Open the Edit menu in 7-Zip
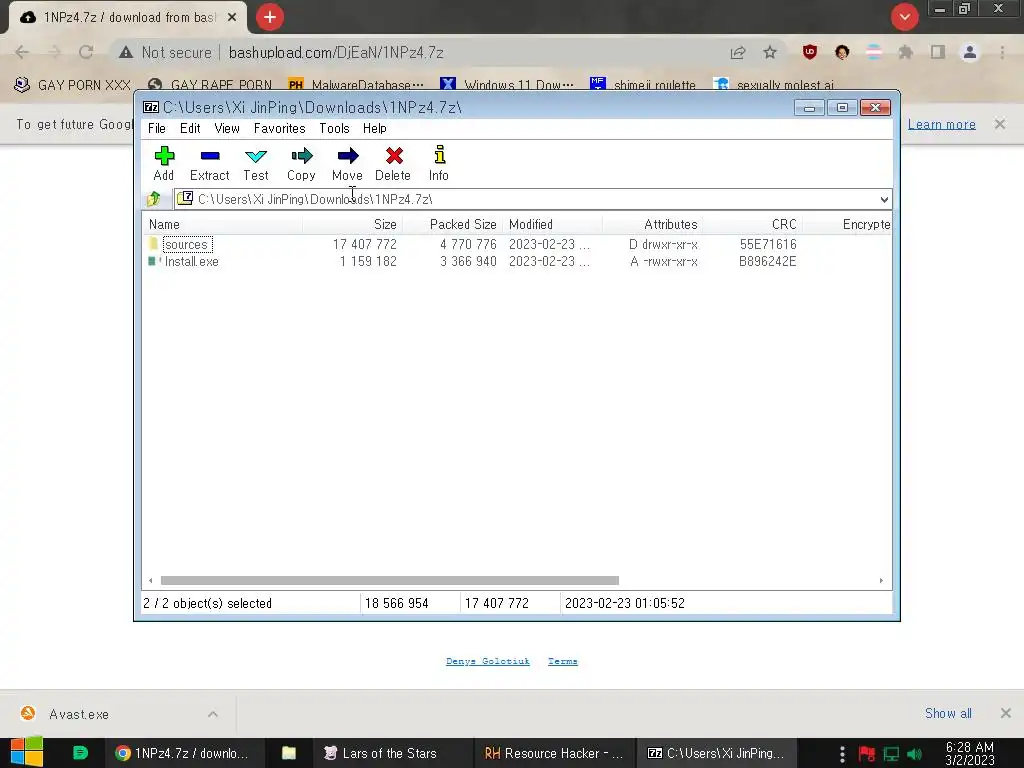Screen dimensions: 1024x768 click(x=190, y=128)
